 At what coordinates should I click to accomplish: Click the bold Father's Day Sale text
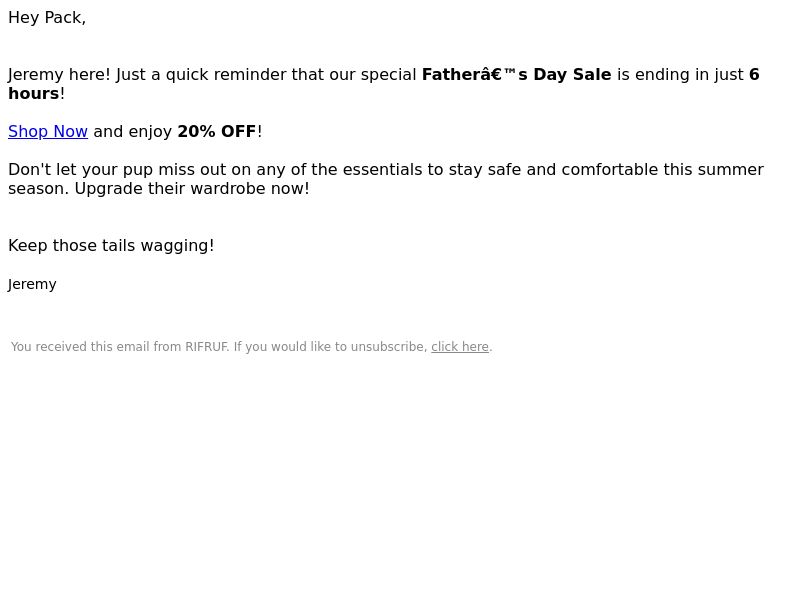(x=516, y=74)
